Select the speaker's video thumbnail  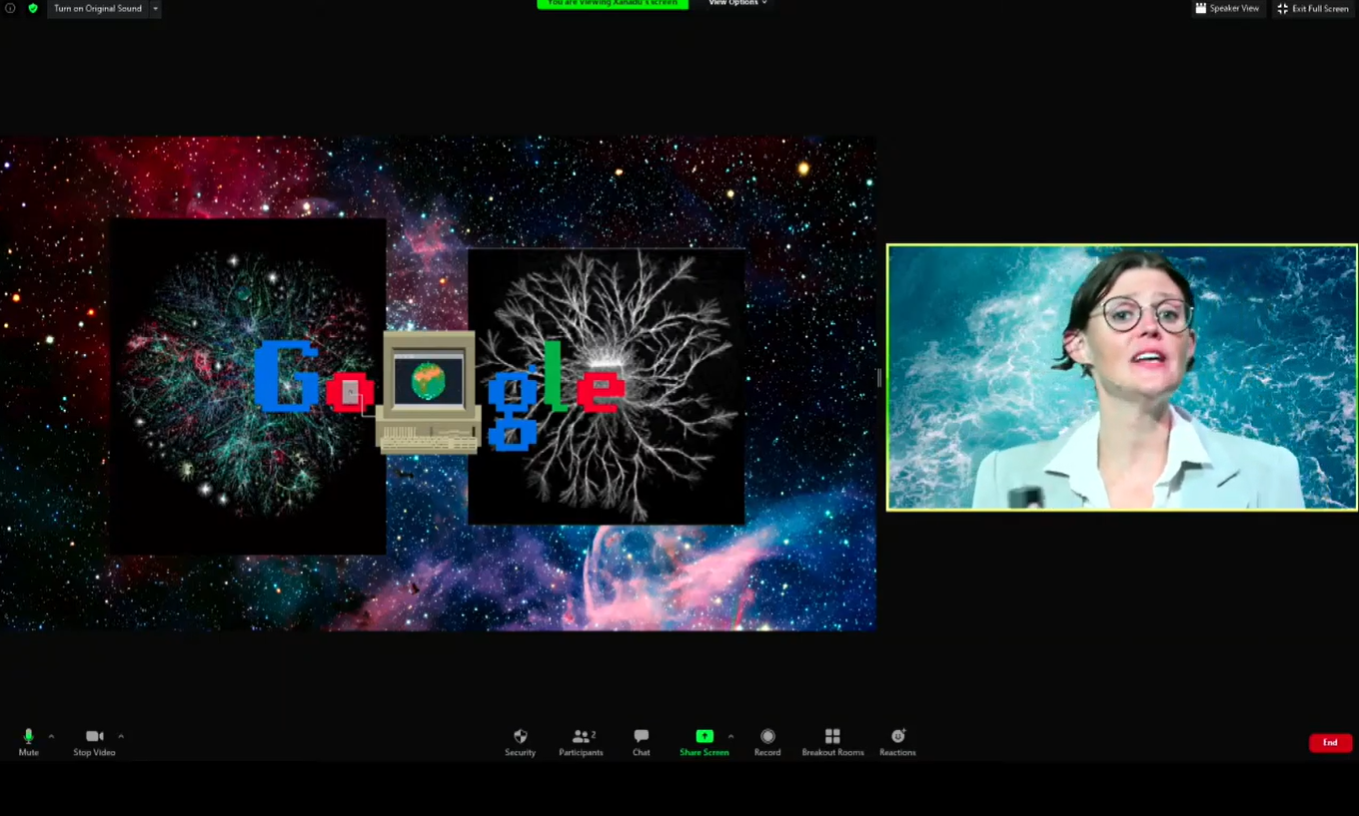point(1122,377)
